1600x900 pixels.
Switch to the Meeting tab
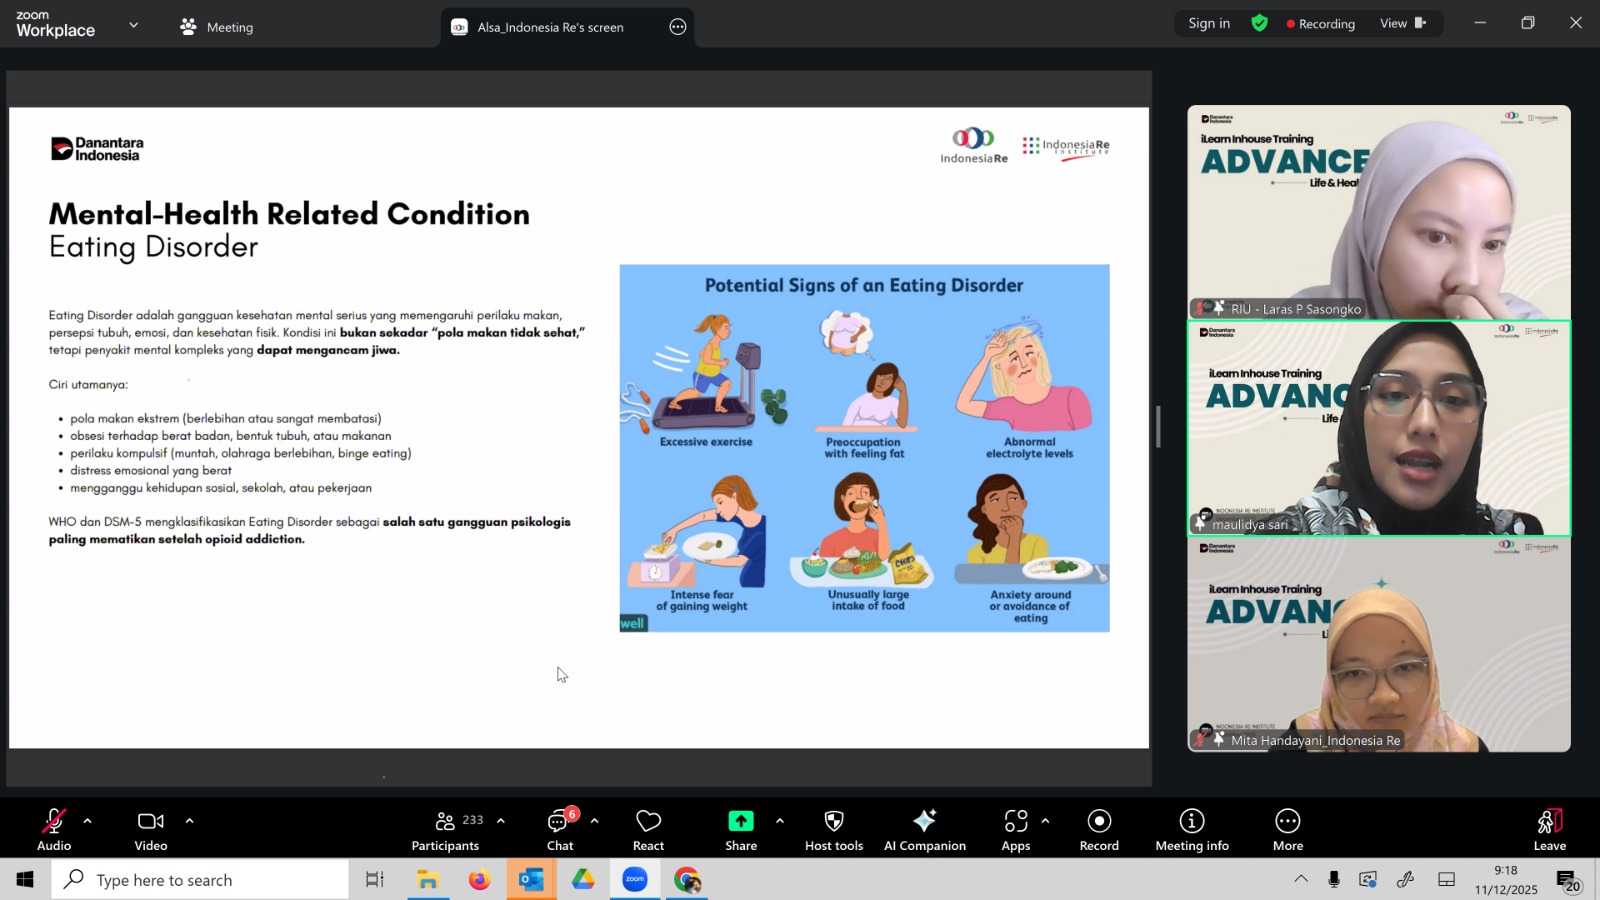click(x=217, y=27)
